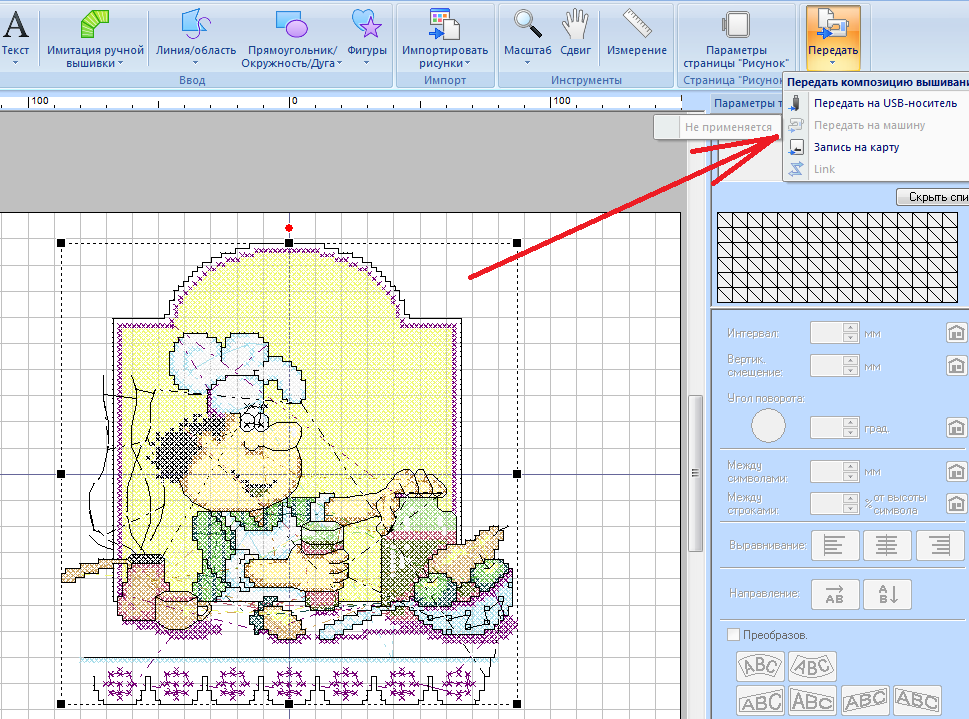Reset Угол поворота with house icon
Screen dimensions: 969x719
(x=957, y=427)
